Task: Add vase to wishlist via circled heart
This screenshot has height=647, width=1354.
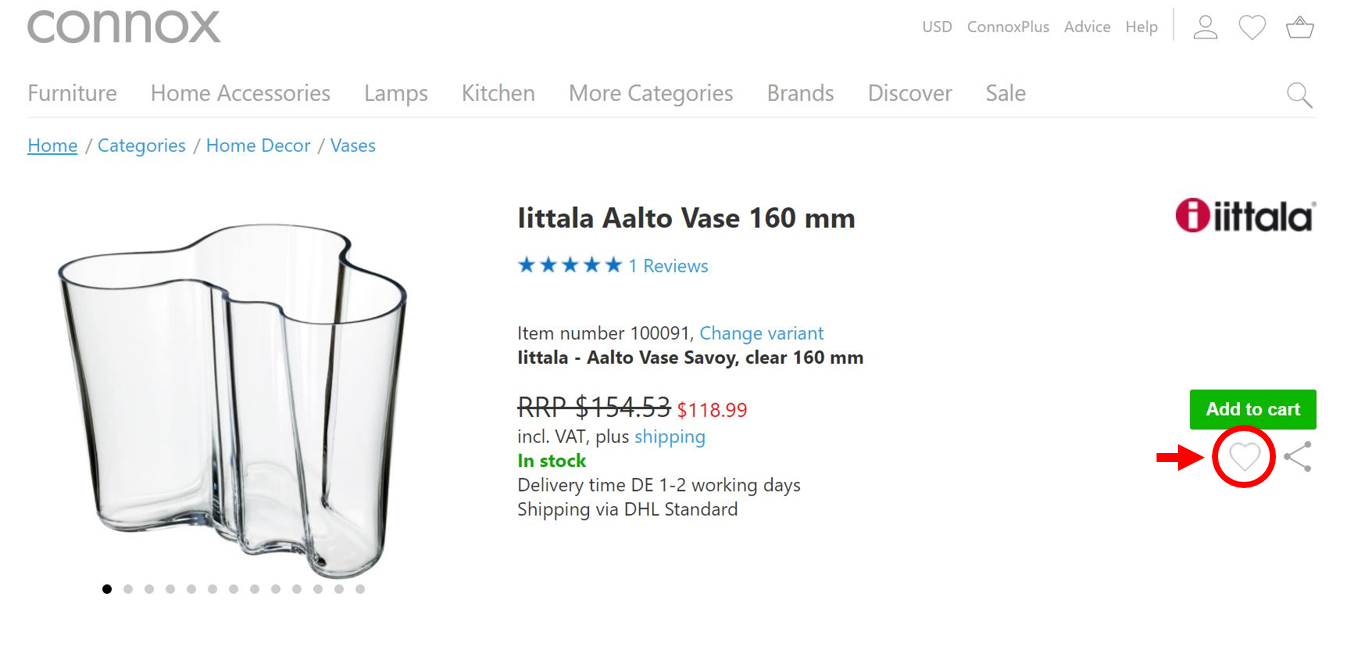Action: click(1244, 457)
